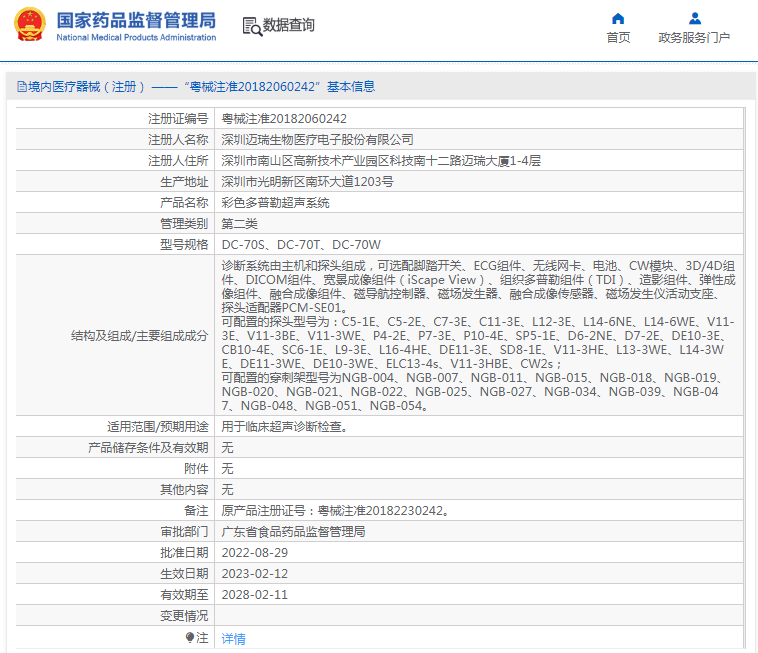Click the 其他内容 label
Image resolution: width=758 pixels, height=653 pixels.
point(184,490)
